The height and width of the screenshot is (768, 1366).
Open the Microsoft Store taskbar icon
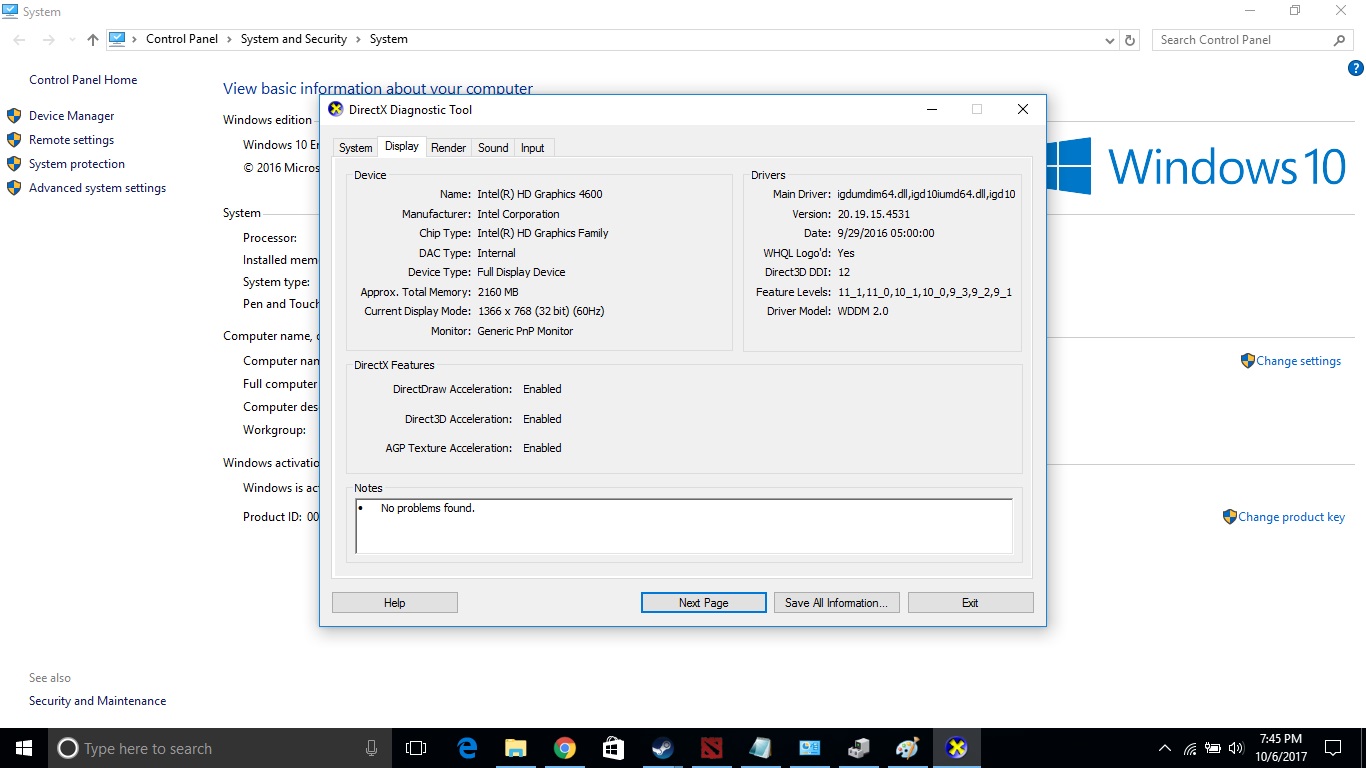(614, 748)
